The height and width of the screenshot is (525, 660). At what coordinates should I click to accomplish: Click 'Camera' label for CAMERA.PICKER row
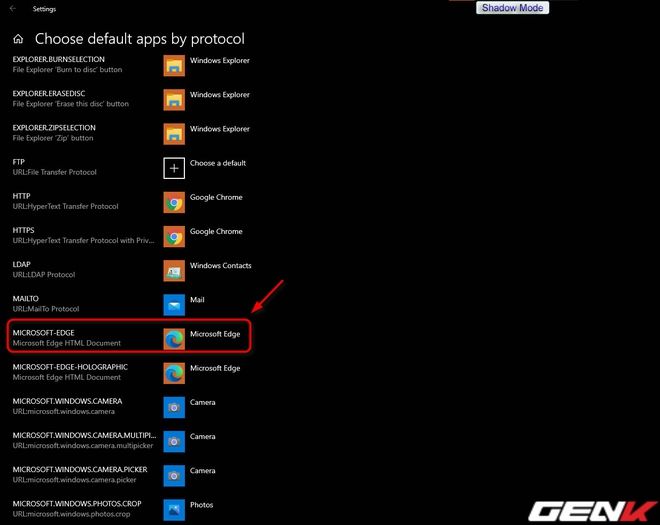pos(202,471)
